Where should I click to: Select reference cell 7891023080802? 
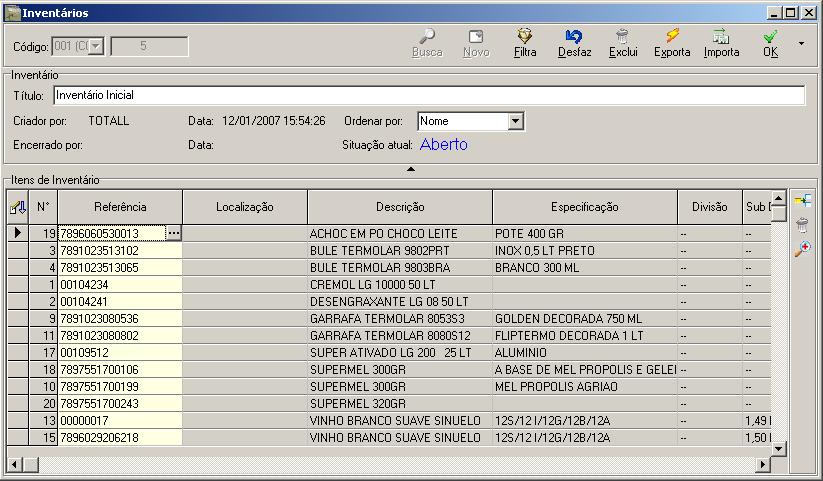(x=120, y=336)
